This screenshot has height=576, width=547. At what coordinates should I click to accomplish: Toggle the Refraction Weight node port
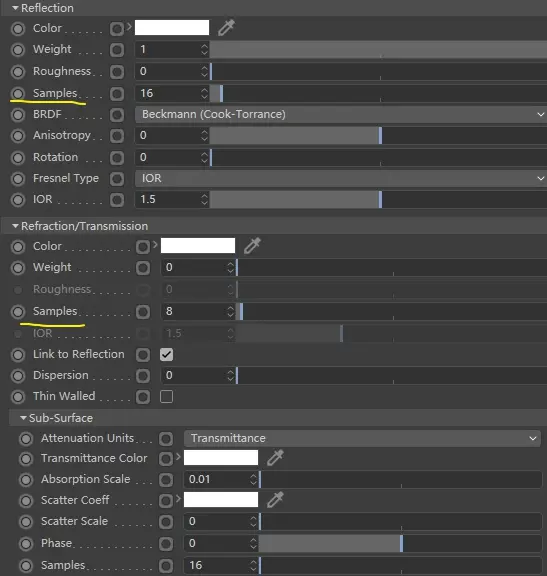point(143,268)
